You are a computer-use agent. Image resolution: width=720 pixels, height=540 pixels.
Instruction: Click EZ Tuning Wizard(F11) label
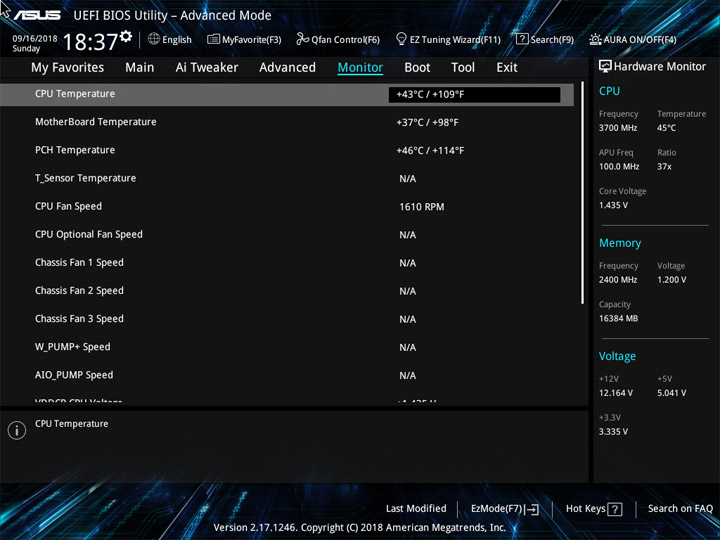click(x=455, y=40)
